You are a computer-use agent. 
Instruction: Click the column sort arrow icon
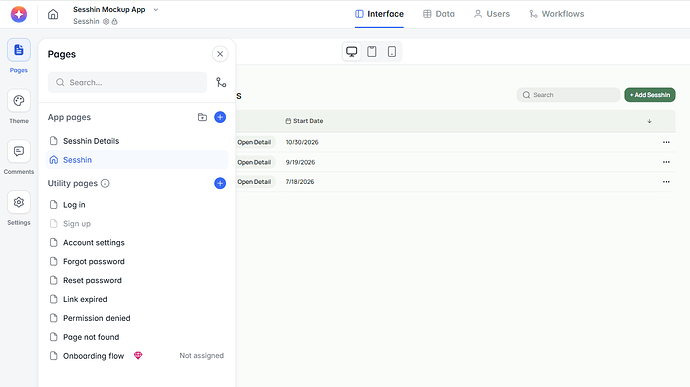(x=650, y=121)
